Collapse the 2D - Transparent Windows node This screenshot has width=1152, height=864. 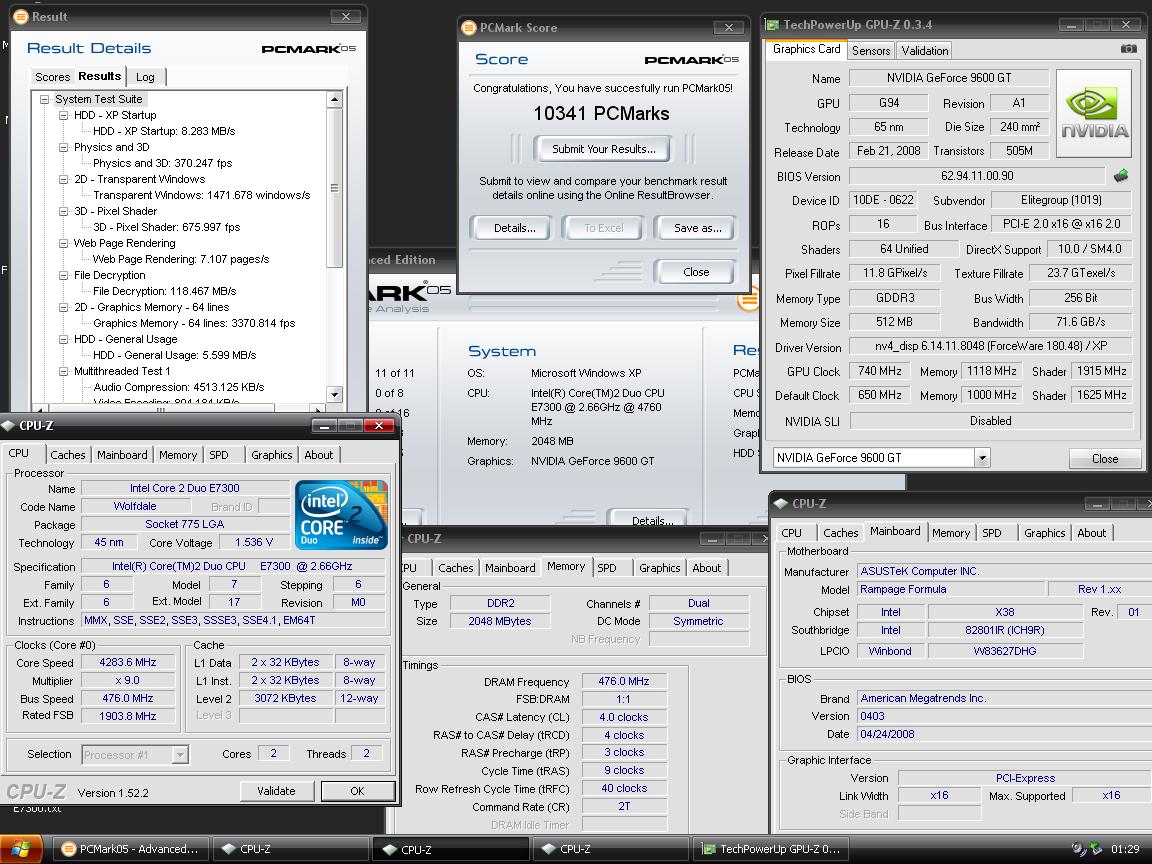63,179
